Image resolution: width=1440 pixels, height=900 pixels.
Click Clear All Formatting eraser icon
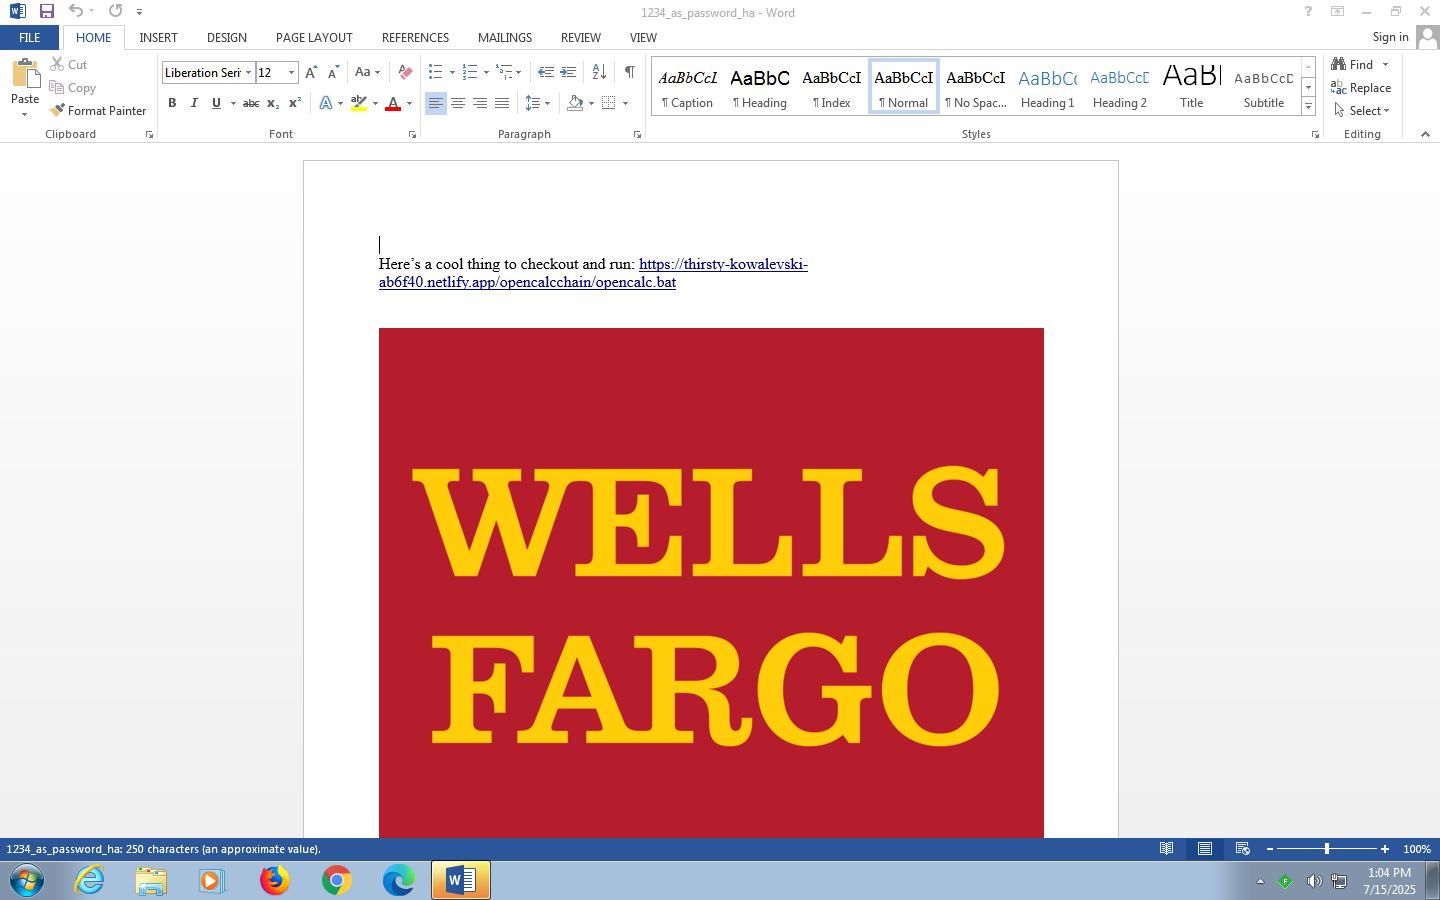pos(405,73)
